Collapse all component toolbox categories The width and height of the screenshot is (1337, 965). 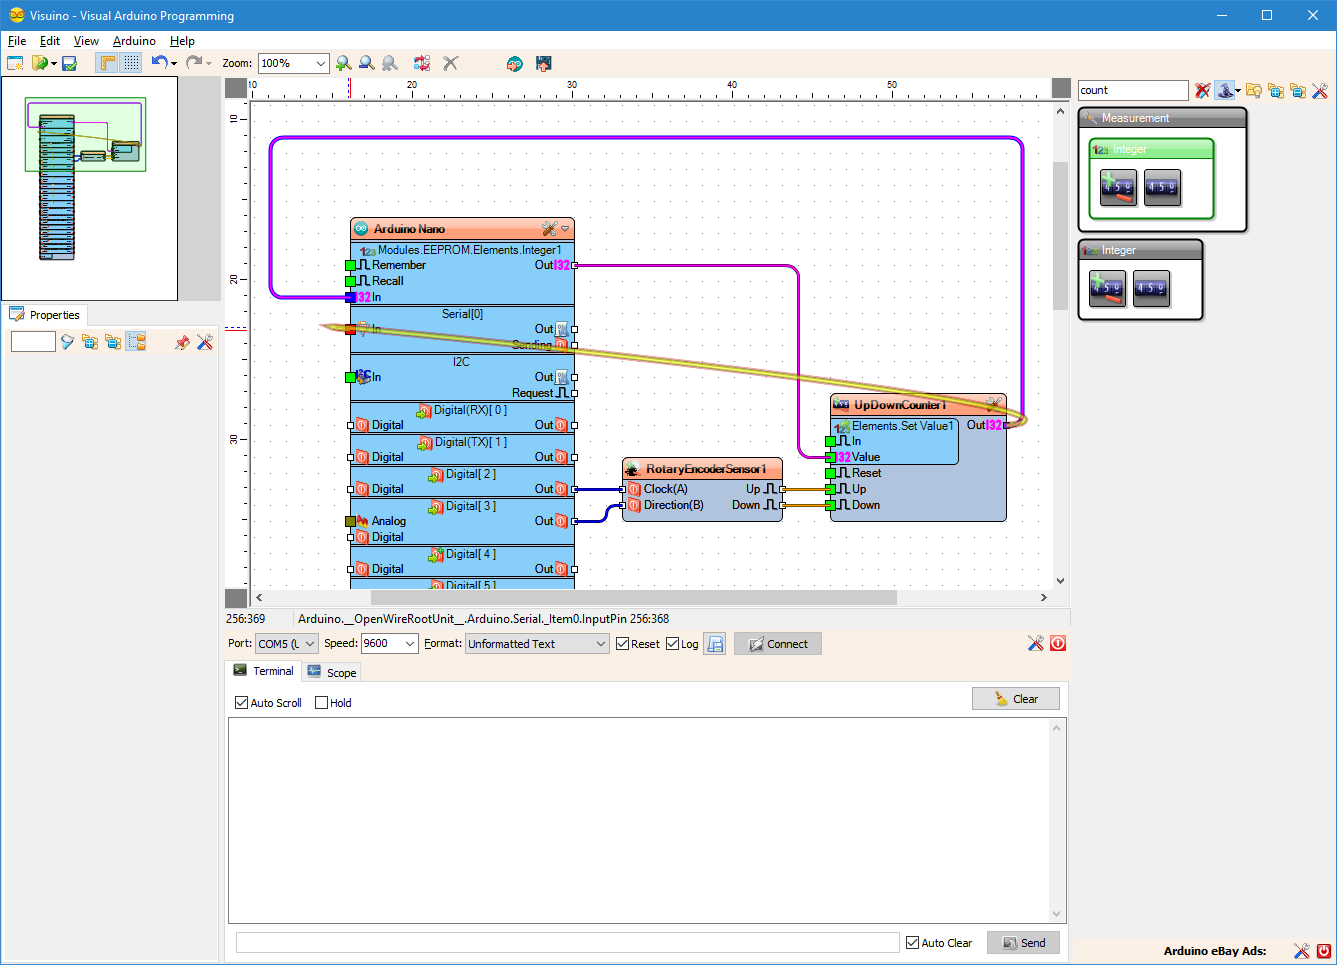pos(1298,90)
